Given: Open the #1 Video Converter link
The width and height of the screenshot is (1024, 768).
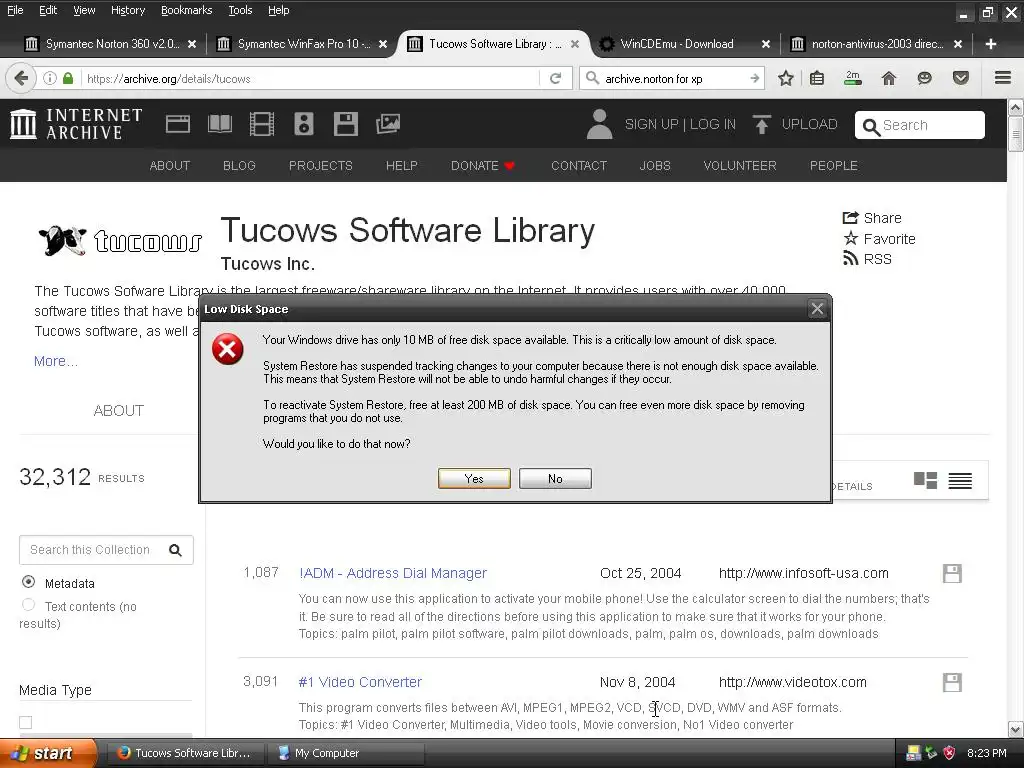Looking at the screenshot, I should [x=360, y=682].
